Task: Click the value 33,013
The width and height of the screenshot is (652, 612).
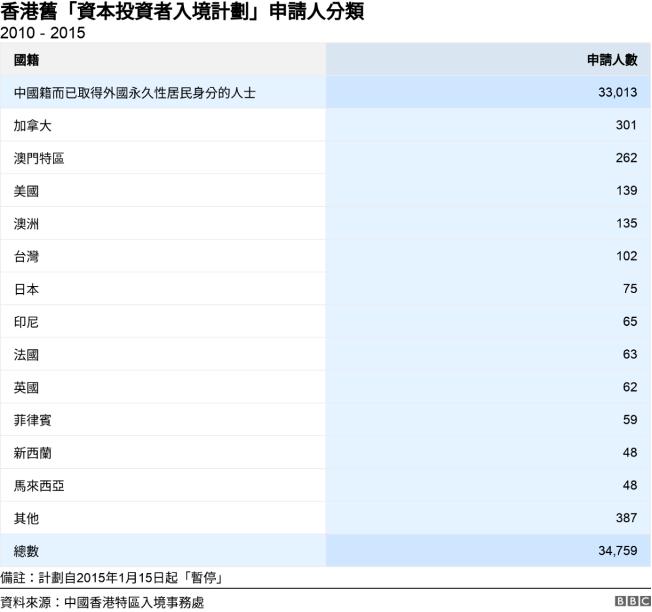Action: [617, 92]
